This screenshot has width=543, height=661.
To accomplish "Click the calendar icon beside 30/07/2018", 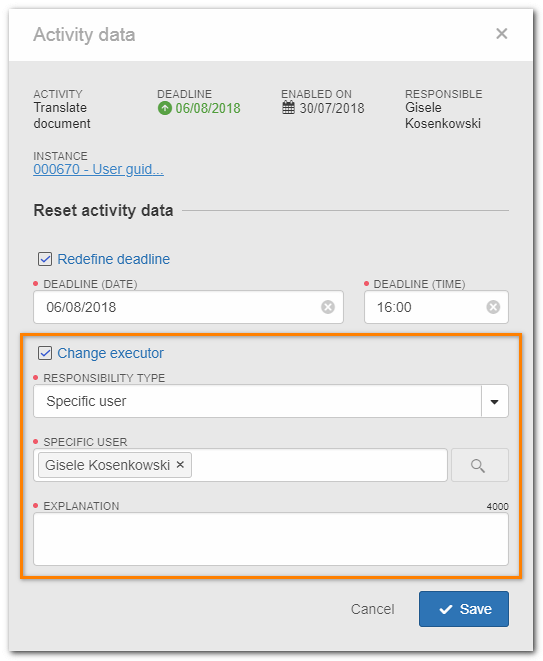I will point(288,108).
